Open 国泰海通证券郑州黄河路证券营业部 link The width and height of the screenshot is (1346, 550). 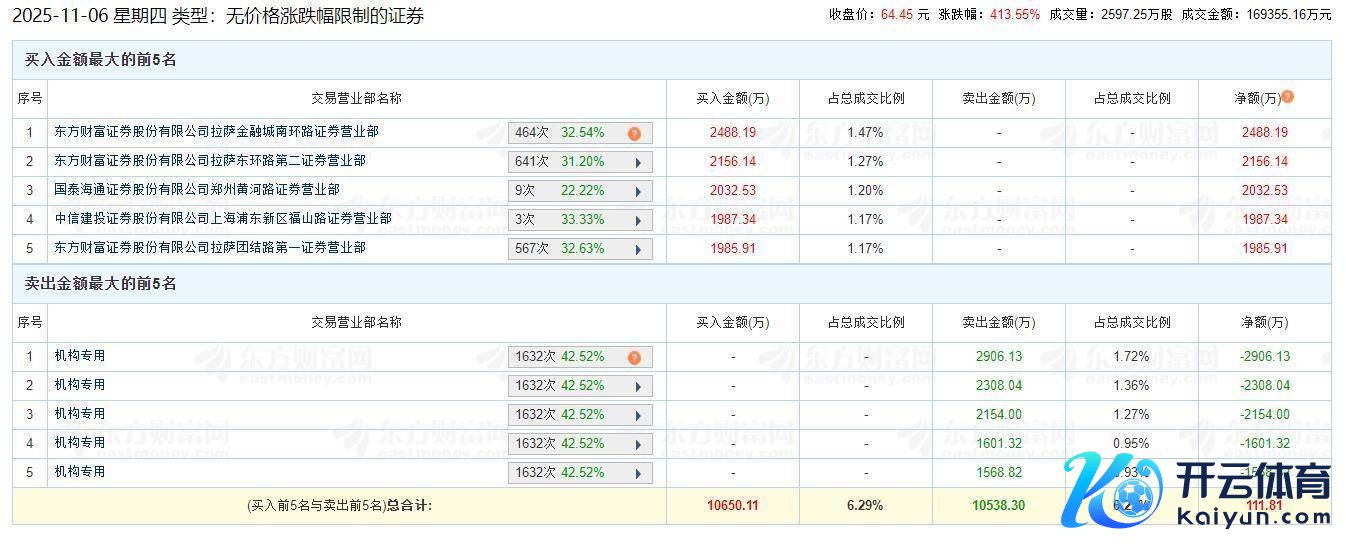coord(197,190)
